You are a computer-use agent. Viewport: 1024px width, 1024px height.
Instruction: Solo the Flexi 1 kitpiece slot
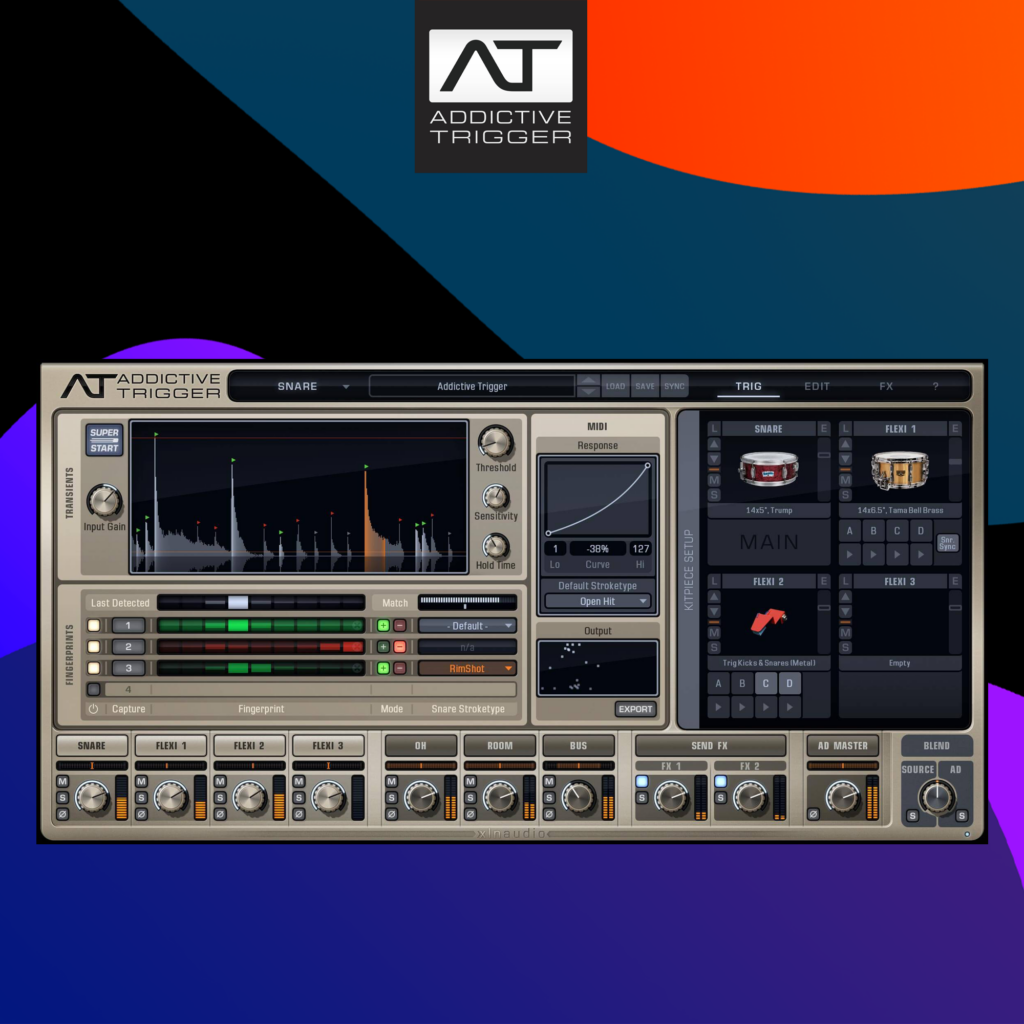(845, 495)
